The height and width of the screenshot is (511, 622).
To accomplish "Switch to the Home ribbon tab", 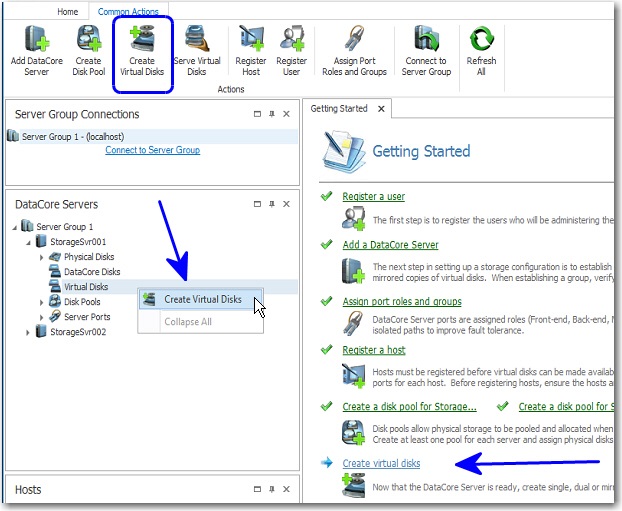I will (68, 12).
